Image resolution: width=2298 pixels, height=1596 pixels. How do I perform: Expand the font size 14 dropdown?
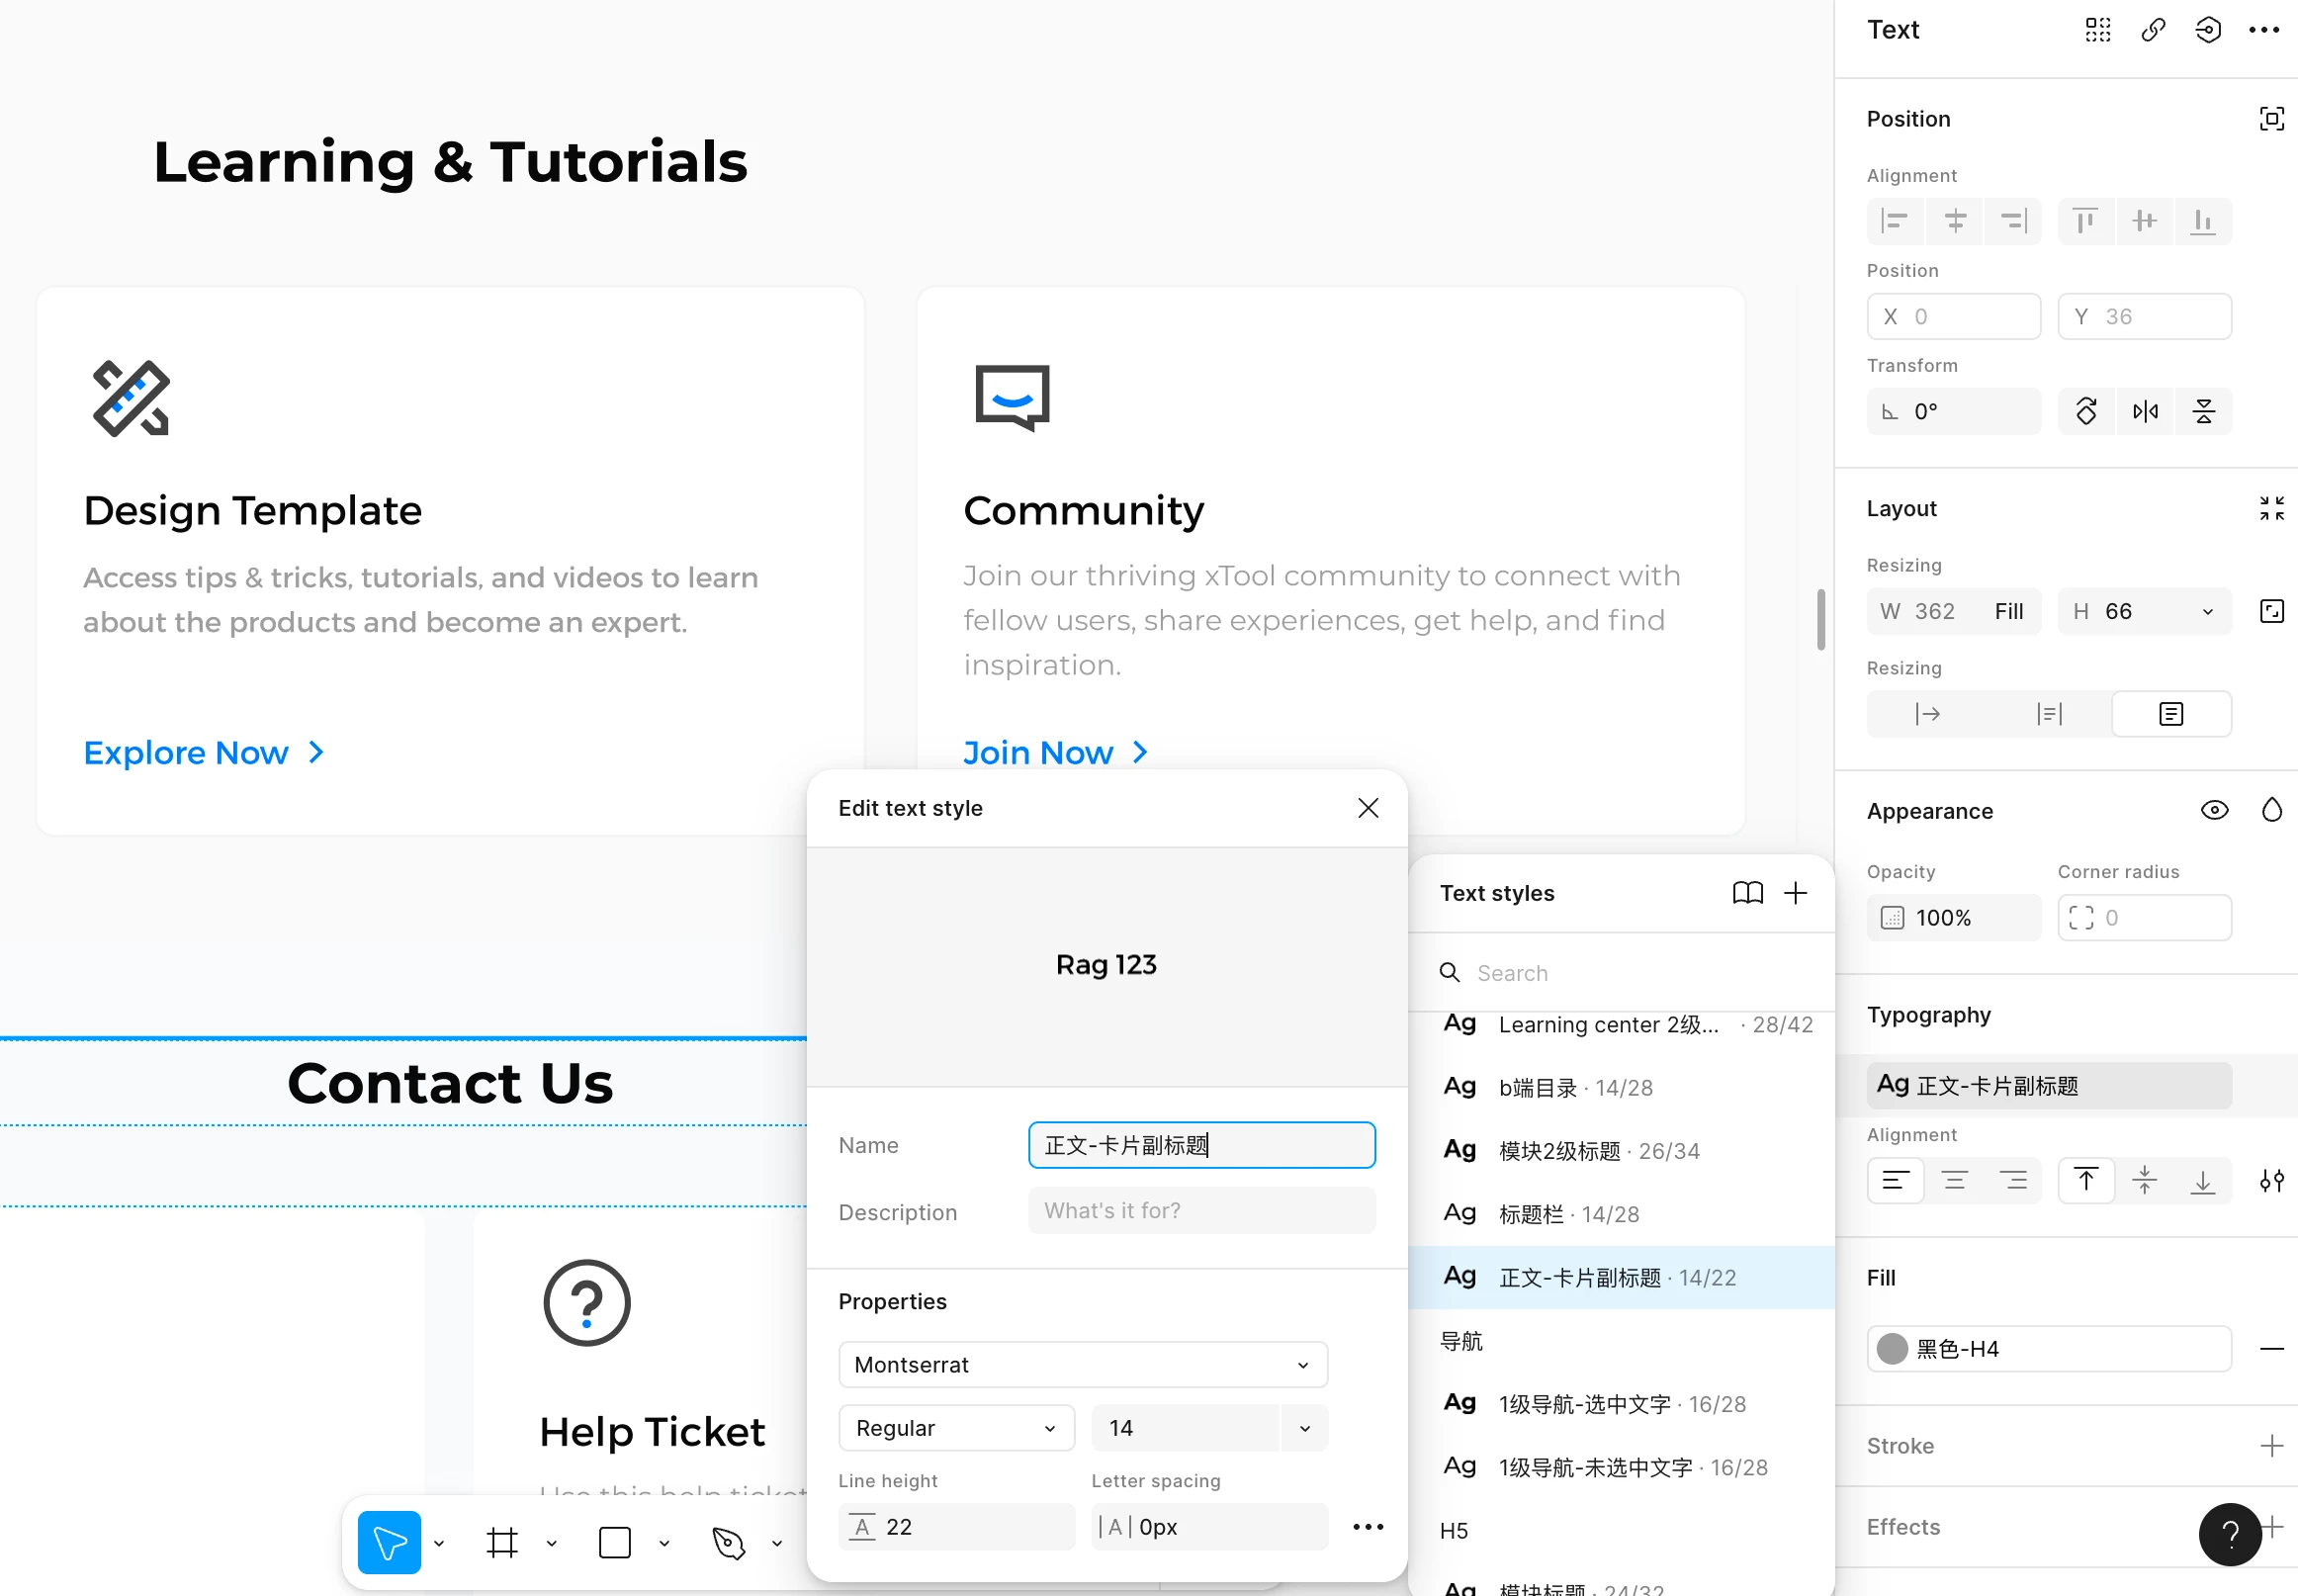1304,1428
